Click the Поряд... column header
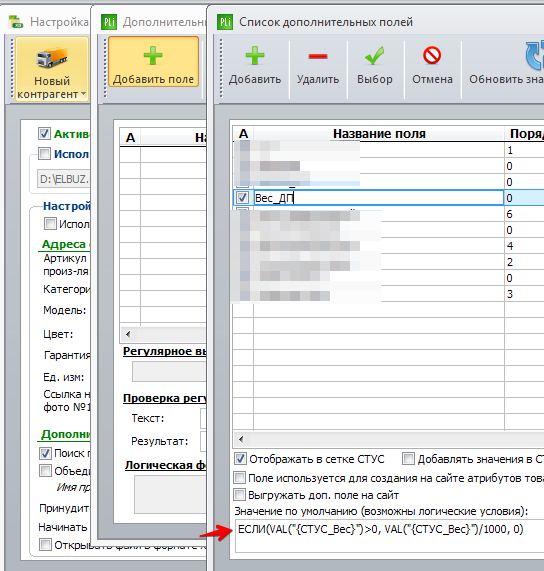 pos(524,134)
